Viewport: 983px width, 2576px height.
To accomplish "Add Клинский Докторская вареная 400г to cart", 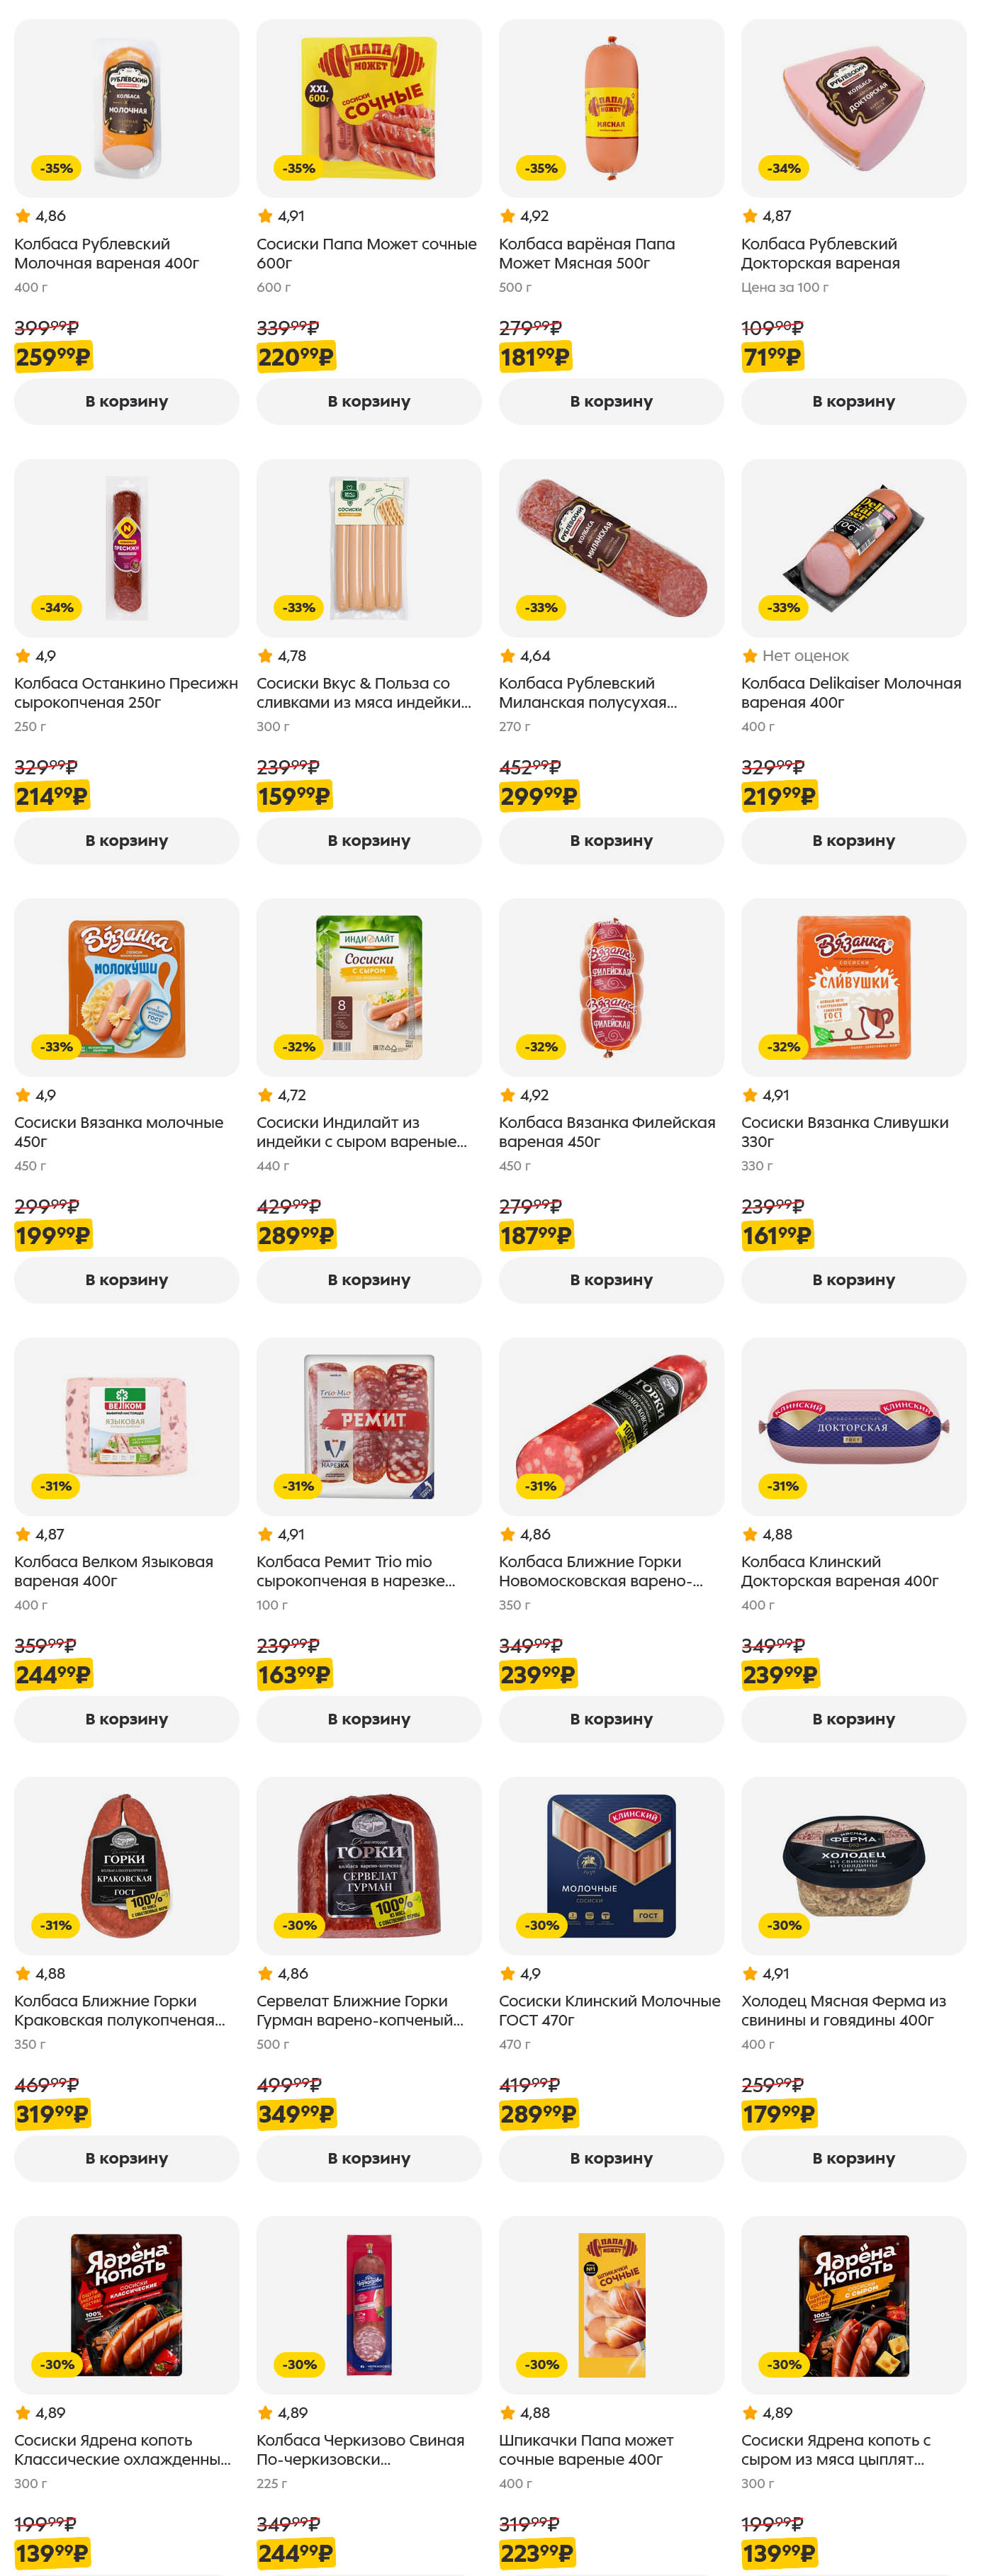I will tap(853, 1718).
